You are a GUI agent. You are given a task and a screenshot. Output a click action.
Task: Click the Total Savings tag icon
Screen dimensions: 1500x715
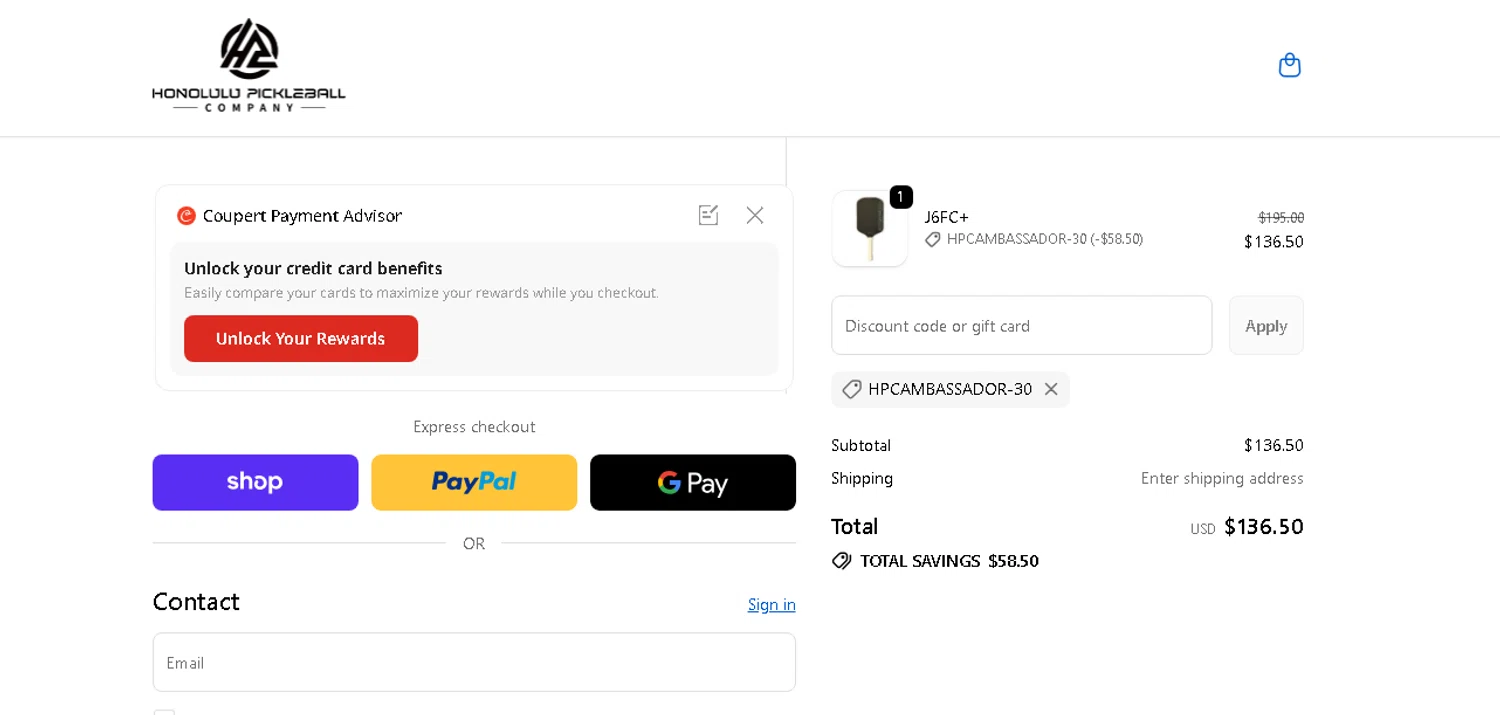pos(842,561)
